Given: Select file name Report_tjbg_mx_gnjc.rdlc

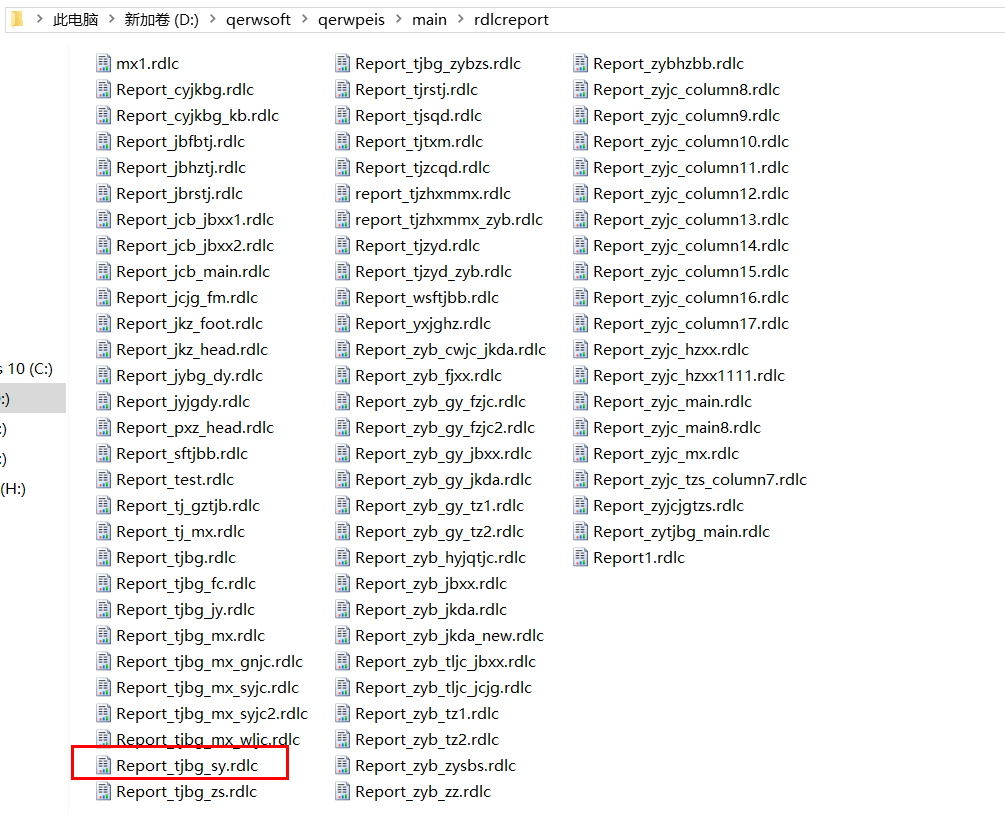Looking at the screenshot, I should point(210,661).
